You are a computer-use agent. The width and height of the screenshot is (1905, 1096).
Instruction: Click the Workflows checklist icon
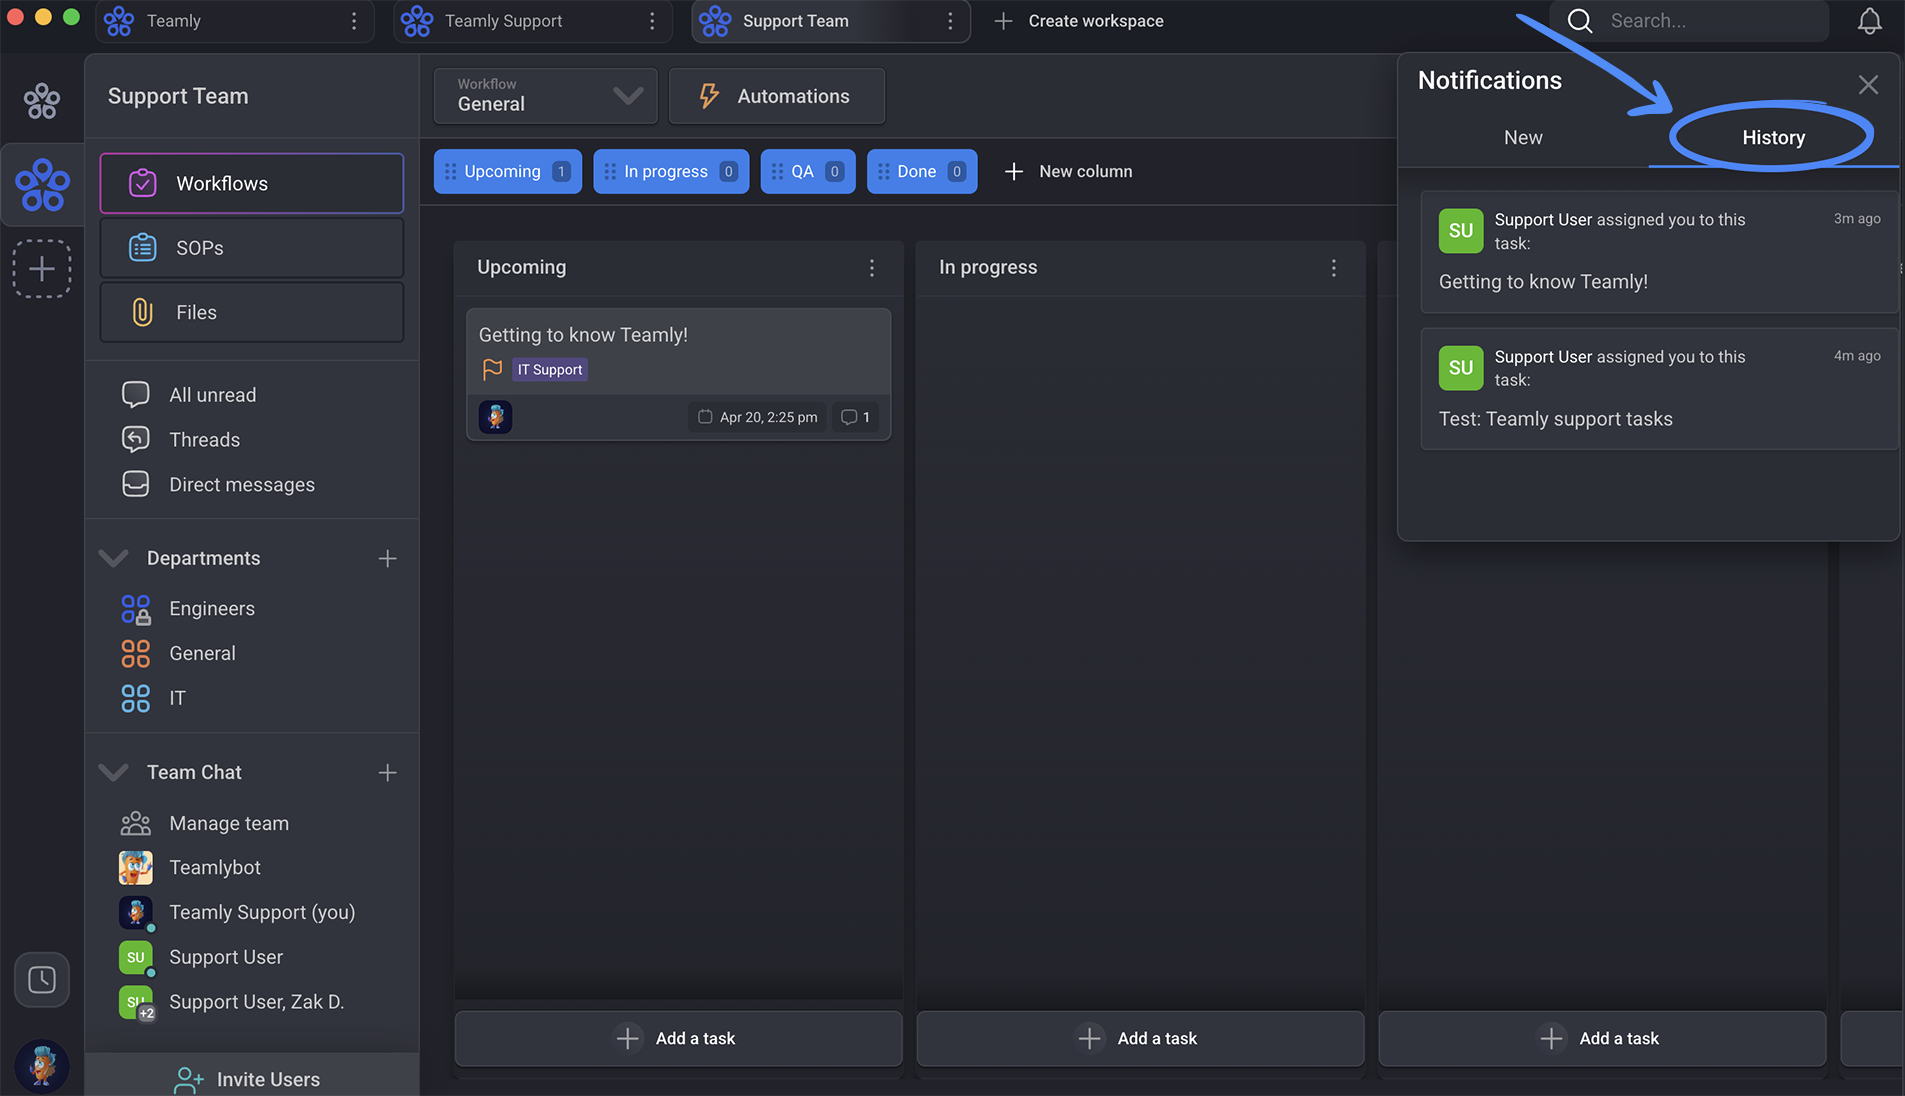[143, 183]
